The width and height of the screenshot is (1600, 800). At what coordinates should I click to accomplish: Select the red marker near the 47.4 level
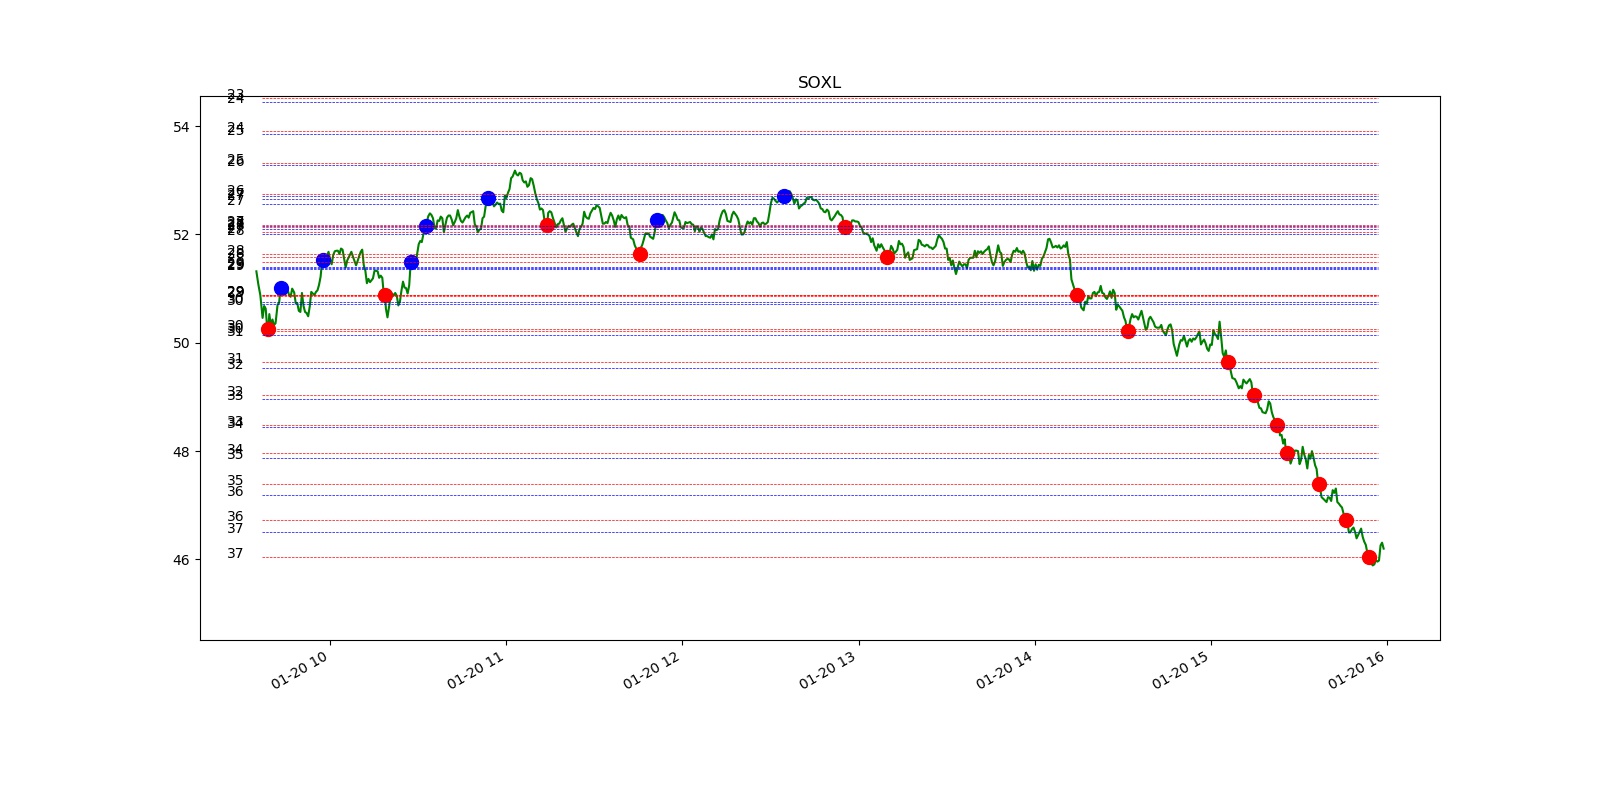1319,484
